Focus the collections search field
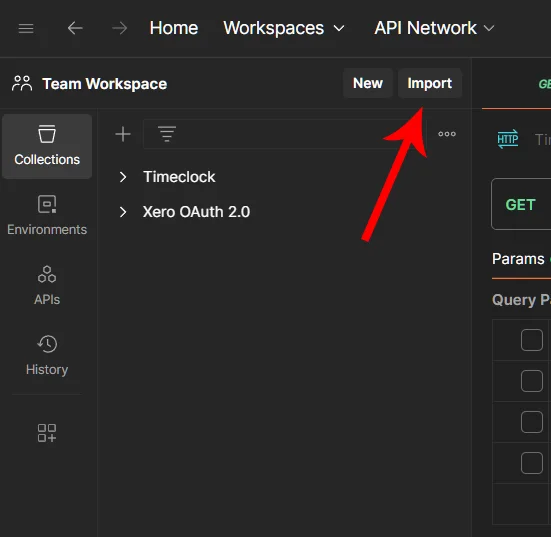The width and height of the screenshot is (551, 537). (285, 134)
